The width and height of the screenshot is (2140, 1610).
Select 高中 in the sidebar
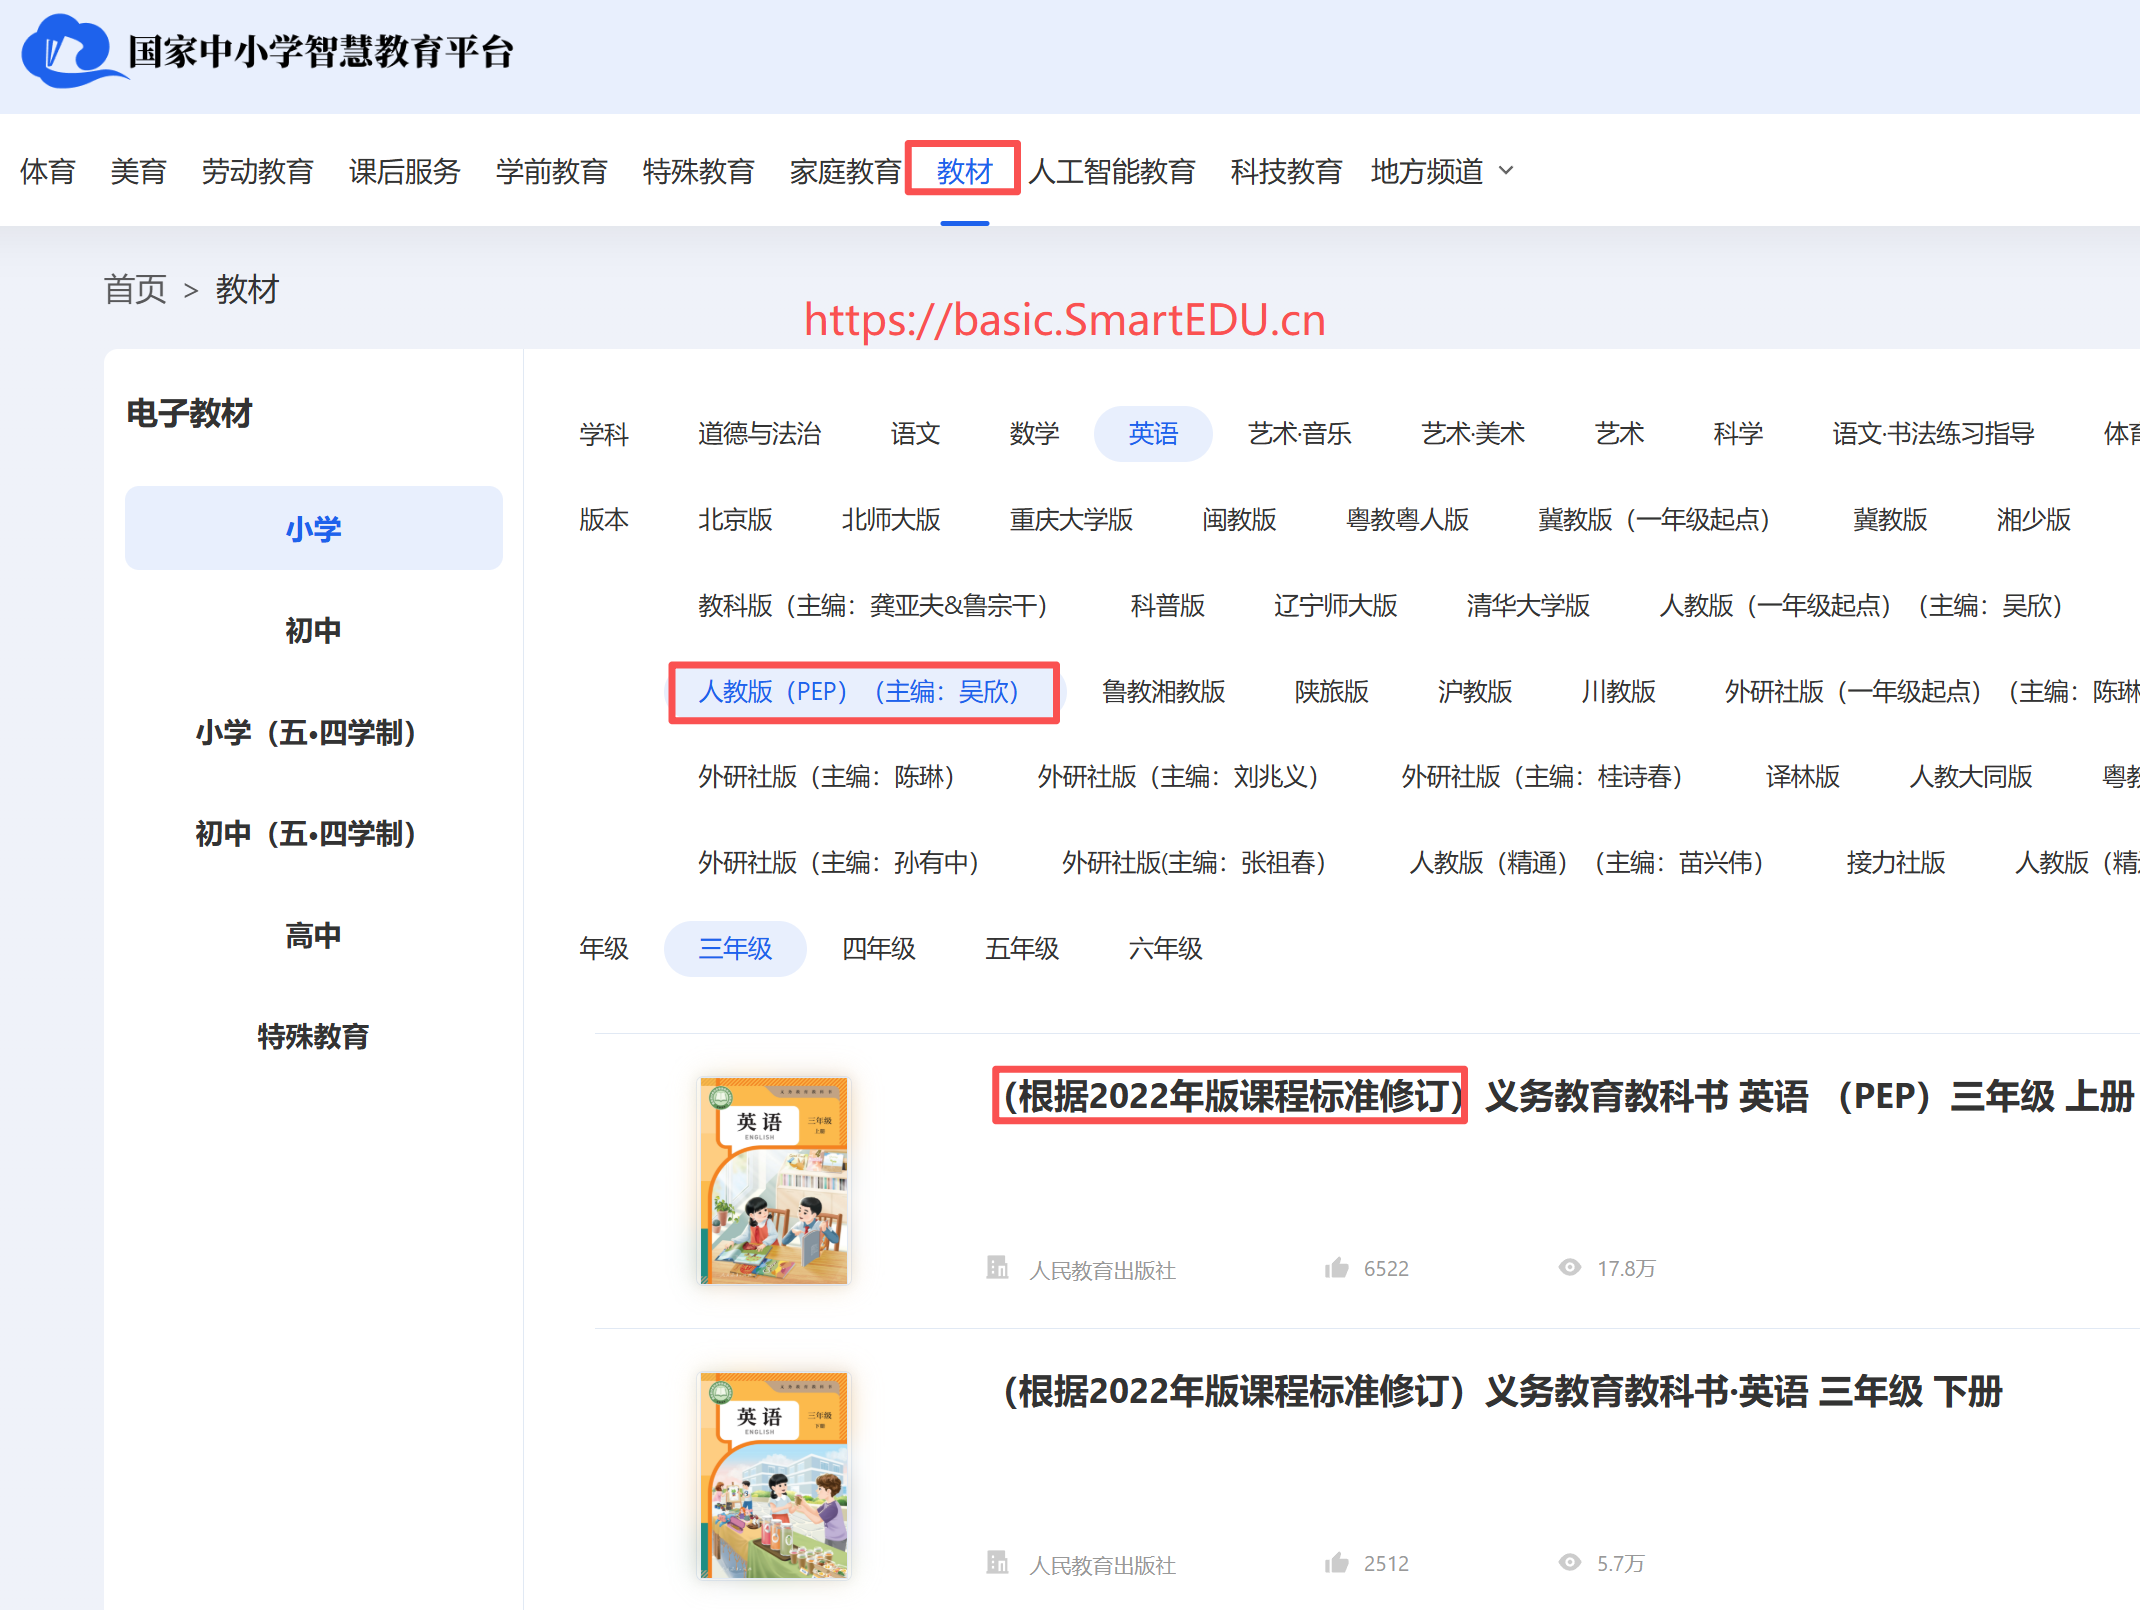coord(313,935)
